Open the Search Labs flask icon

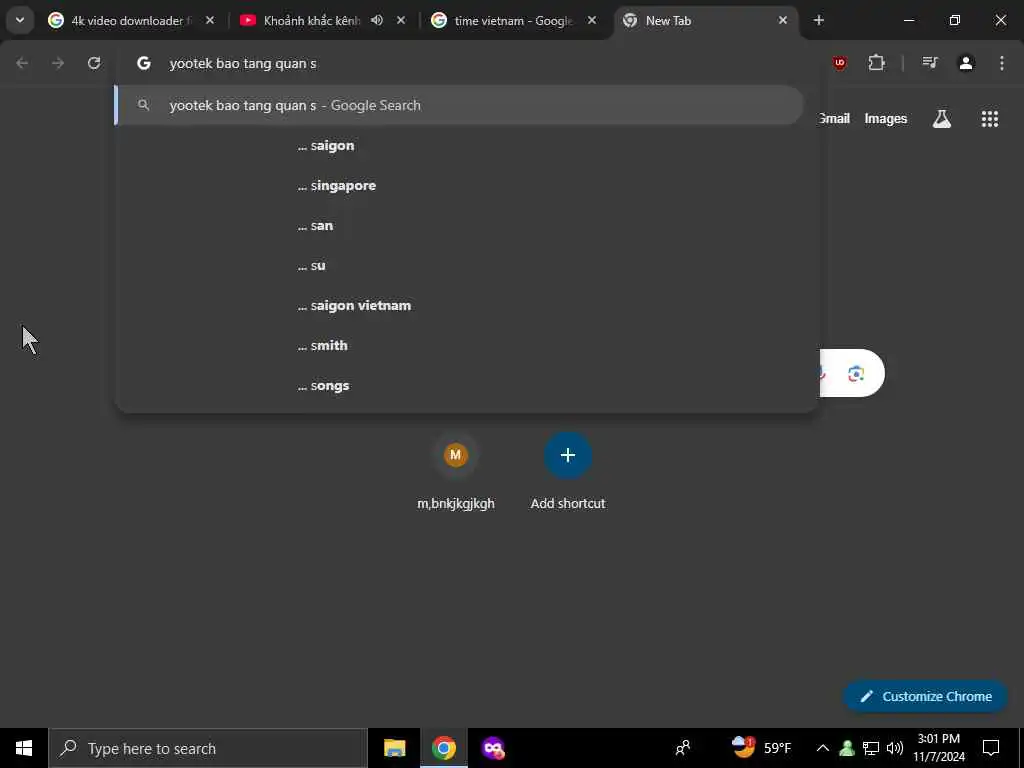(x=942, y=118)
